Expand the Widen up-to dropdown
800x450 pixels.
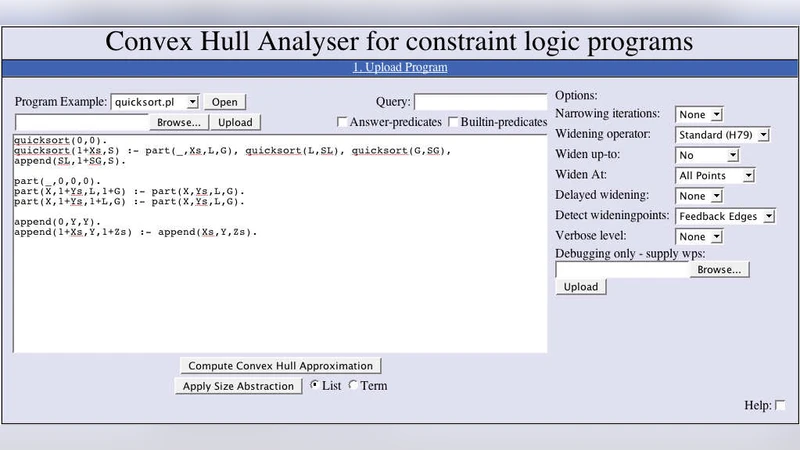(707, 156)
